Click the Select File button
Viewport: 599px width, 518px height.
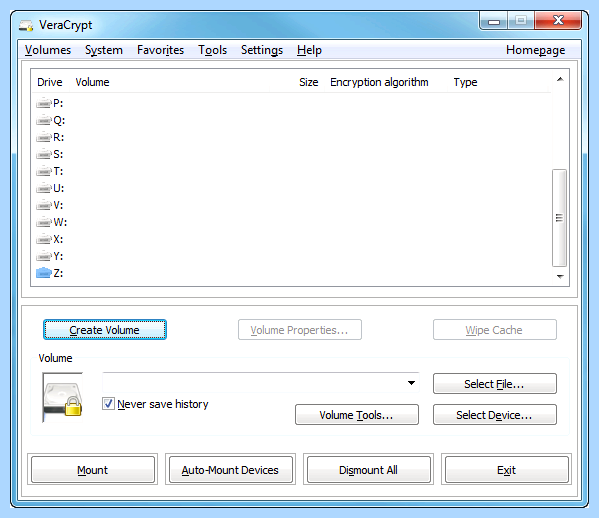click(x=495, y=384)
